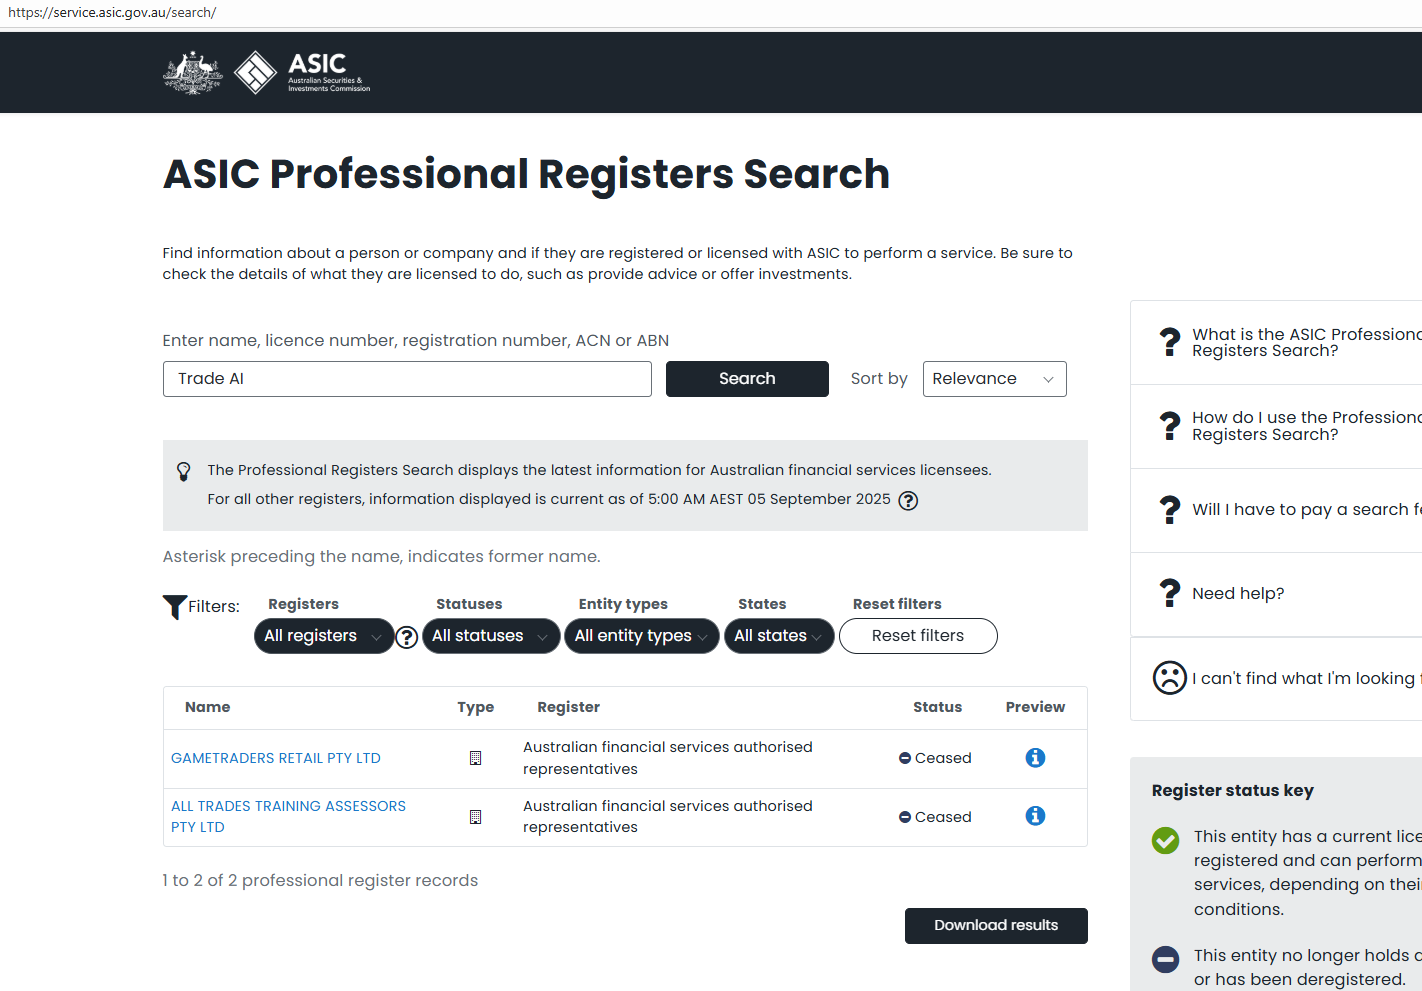Download the search results
Viewport: 1422px width, 991px height.
(x=996, y=926)
